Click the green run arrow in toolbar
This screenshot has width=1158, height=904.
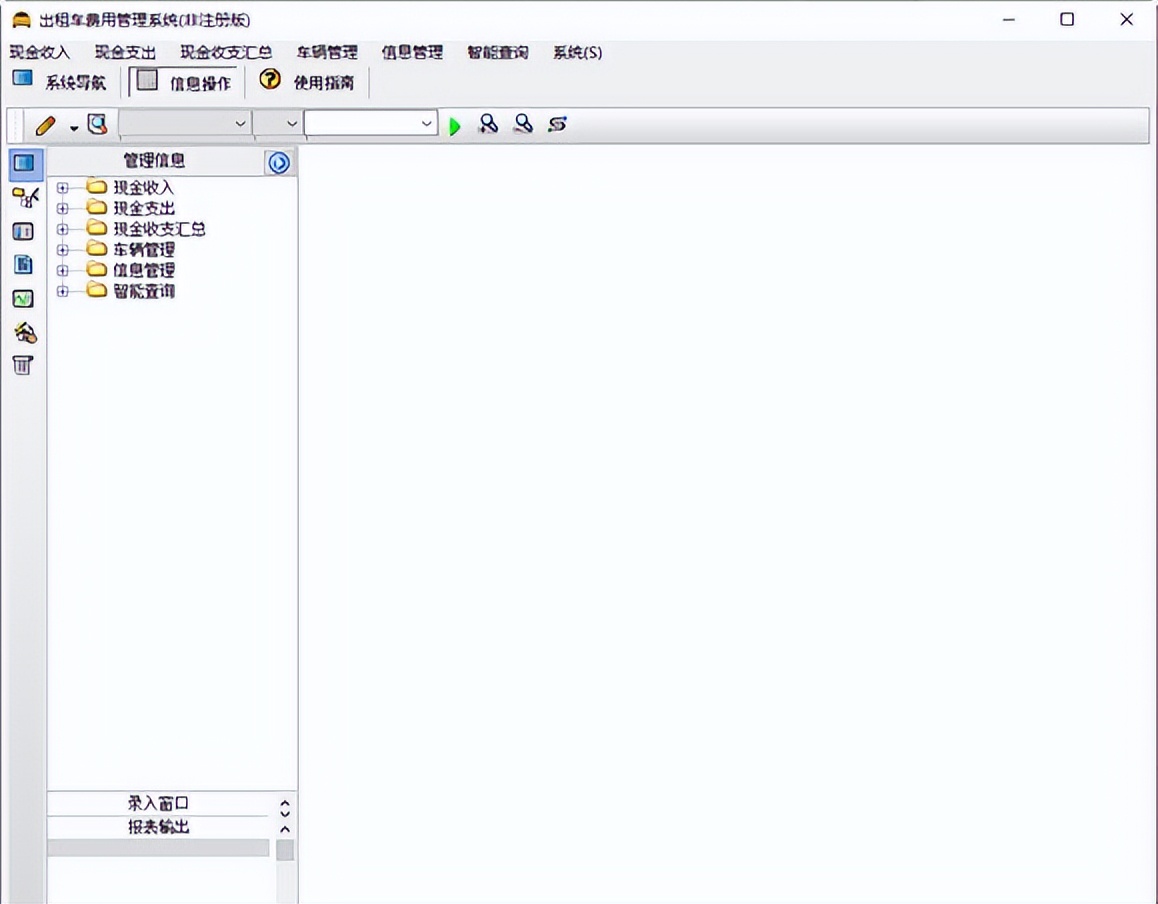(x=455, y=124)
